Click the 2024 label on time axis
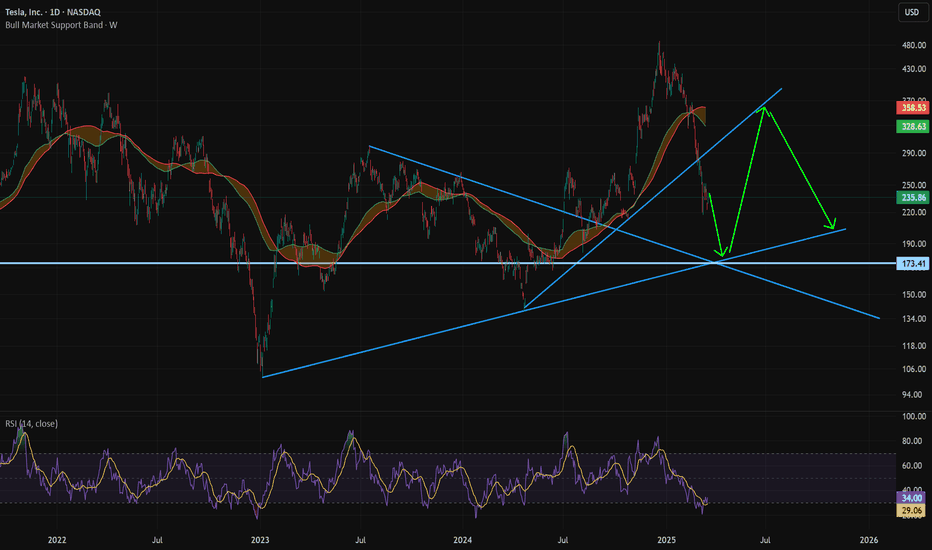This screenshot has width=932, height=550. coord(462,540)
